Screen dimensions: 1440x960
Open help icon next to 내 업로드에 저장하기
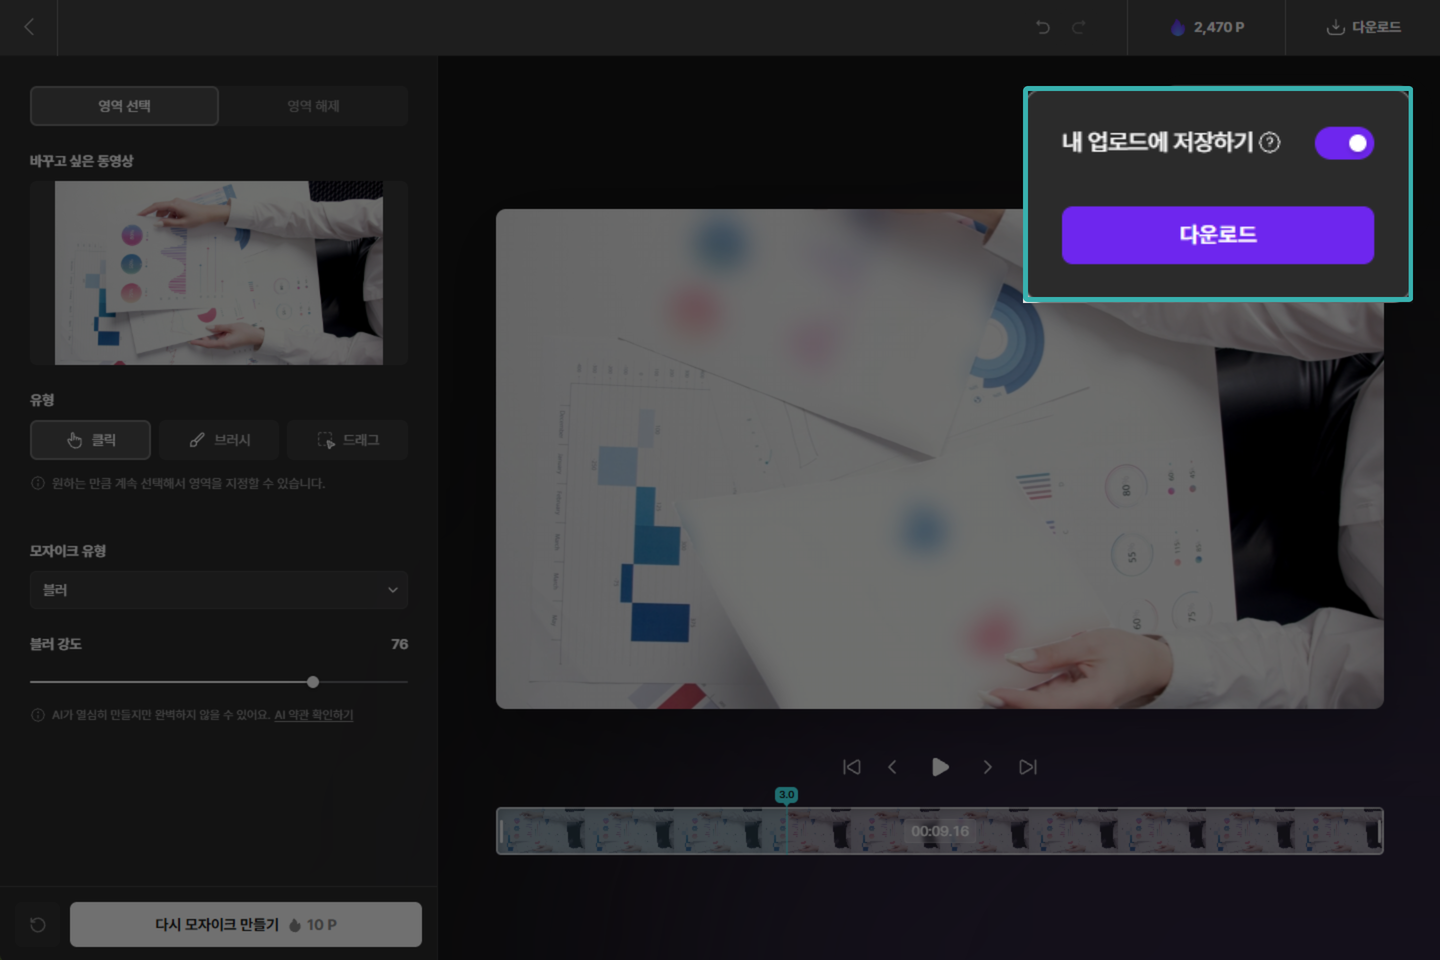pos(1270,143)
